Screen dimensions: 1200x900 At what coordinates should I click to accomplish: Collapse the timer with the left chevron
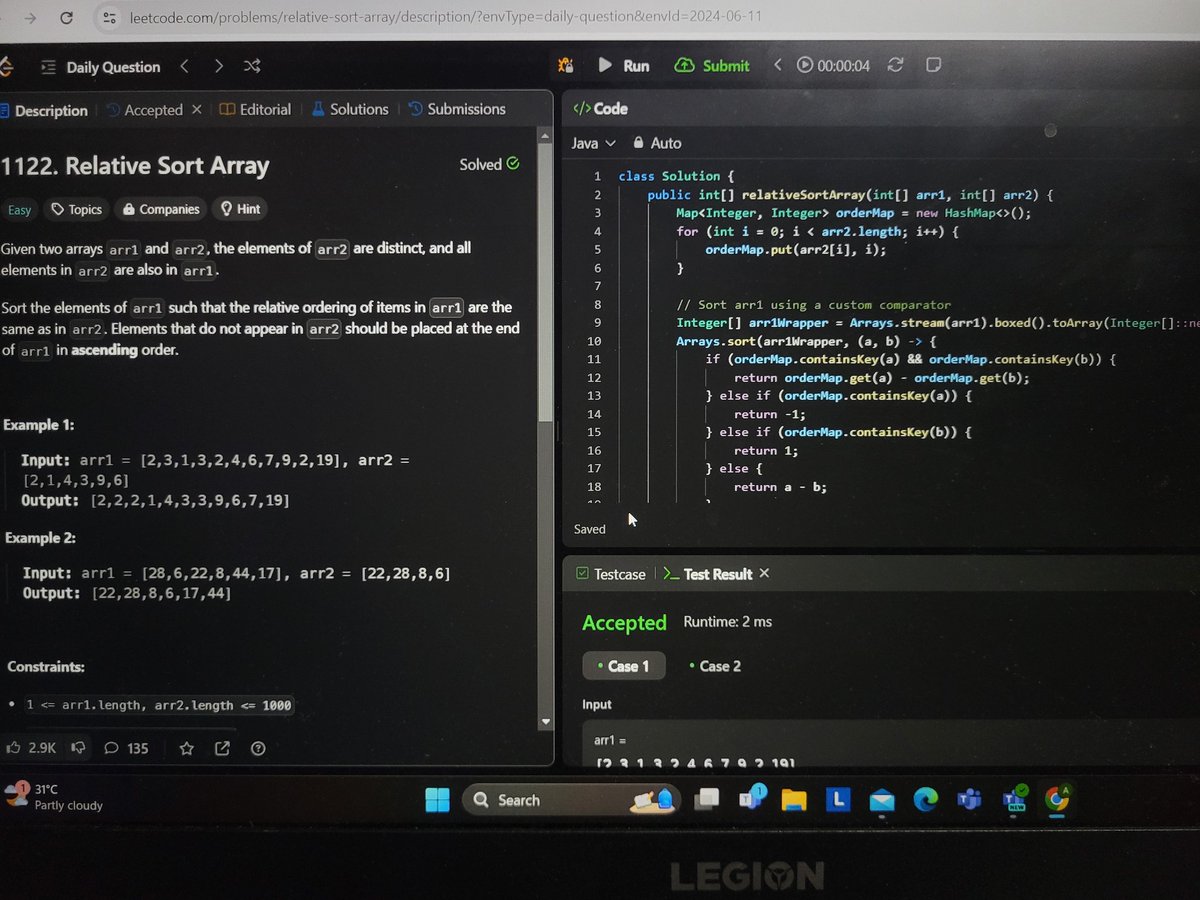pyautogui.click(x=777, y=65)
